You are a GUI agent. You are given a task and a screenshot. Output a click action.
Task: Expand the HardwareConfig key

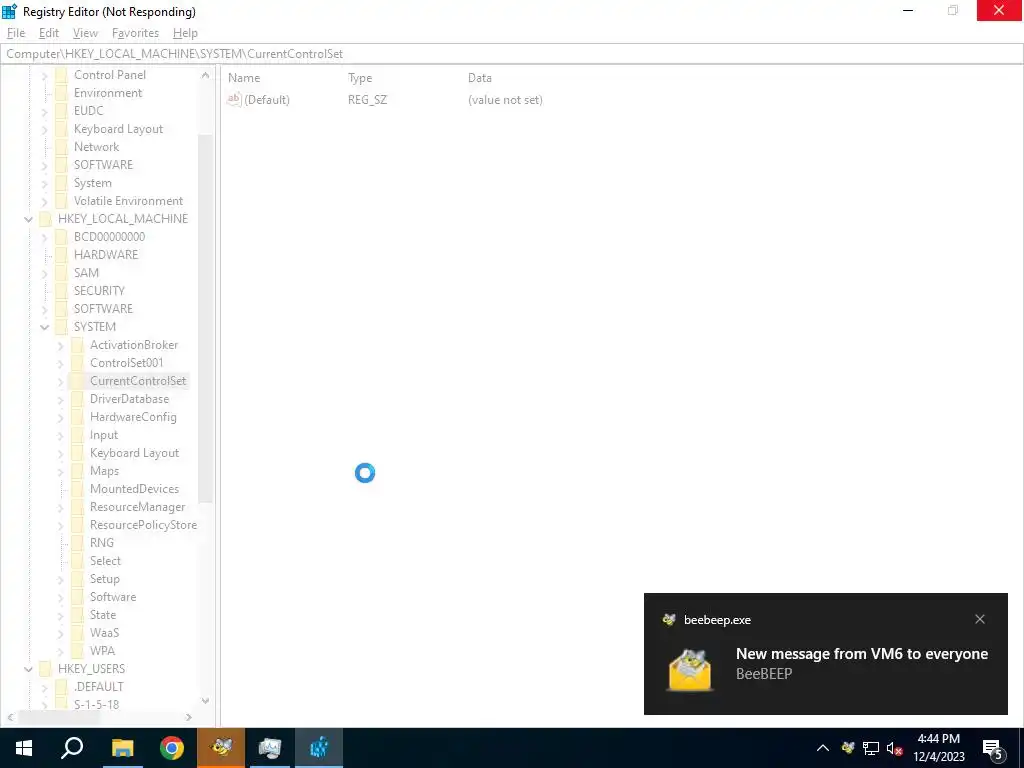[x=61, y=417]
